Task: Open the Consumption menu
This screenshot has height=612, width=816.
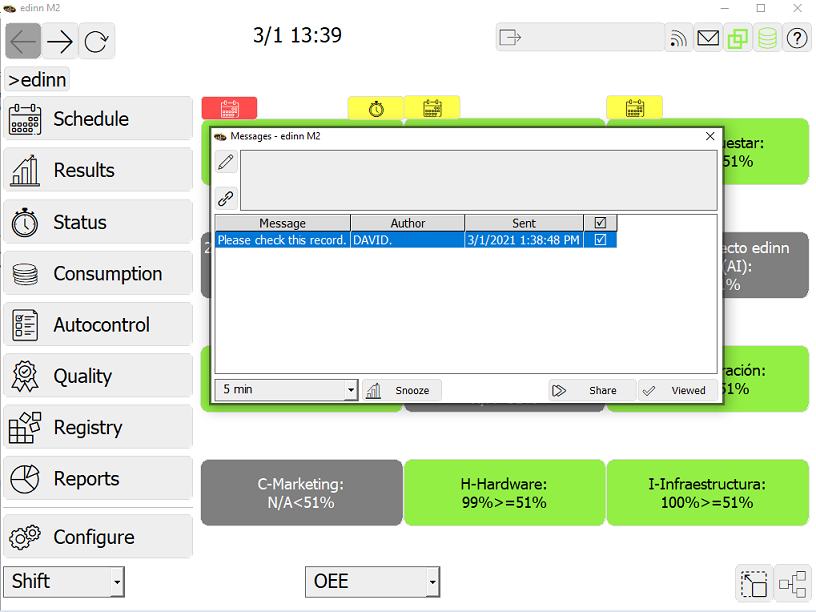Action: point(98,274)
